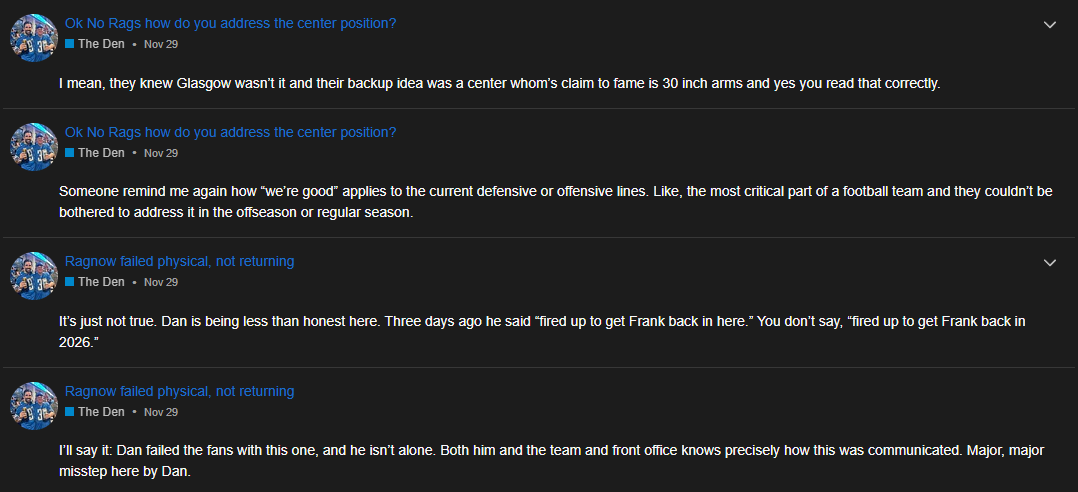1078x492 pixels.
Task: Click The Den category square above "less than honest" post
Action: pos(70,282)
